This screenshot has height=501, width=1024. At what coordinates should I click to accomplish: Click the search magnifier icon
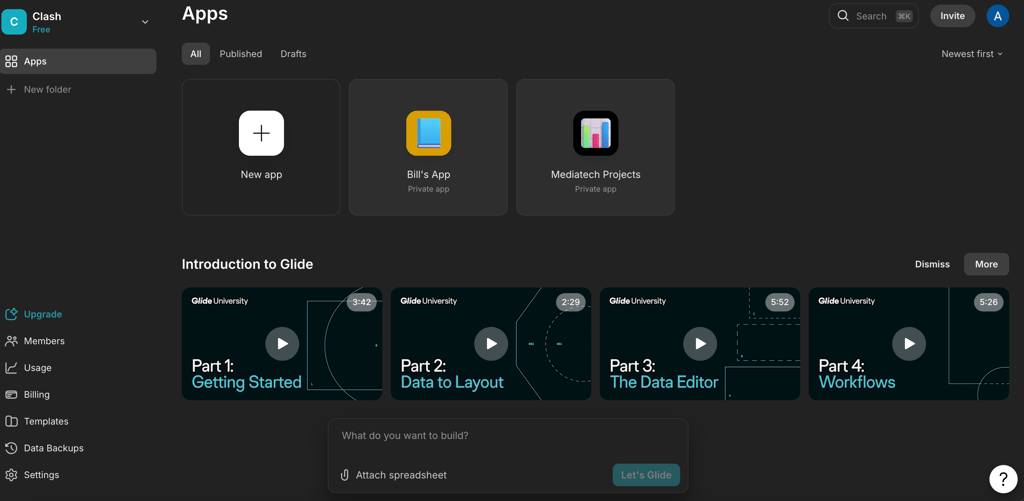(843, 16)
